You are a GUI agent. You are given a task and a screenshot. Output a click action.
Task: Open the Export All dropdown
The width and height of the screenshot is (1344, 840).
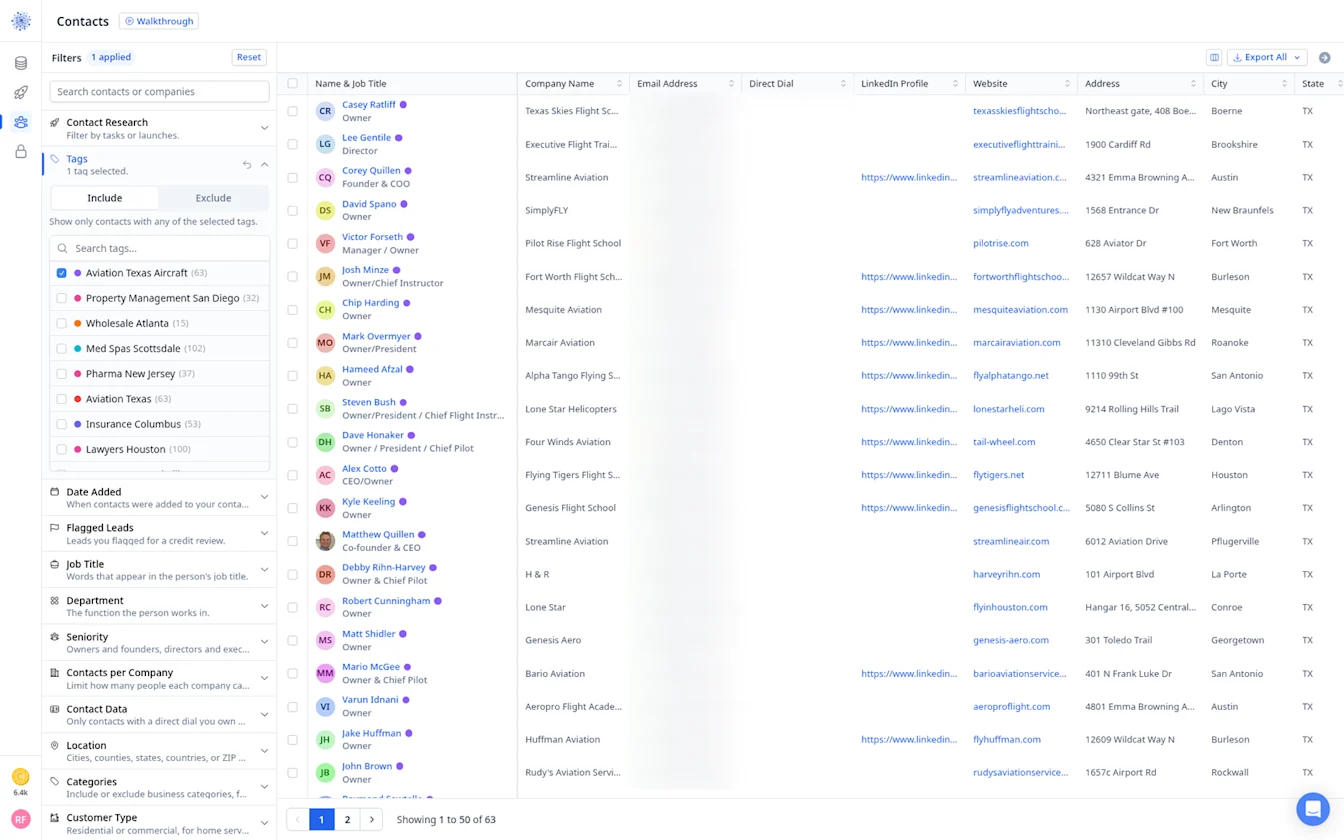point(1266,57)
